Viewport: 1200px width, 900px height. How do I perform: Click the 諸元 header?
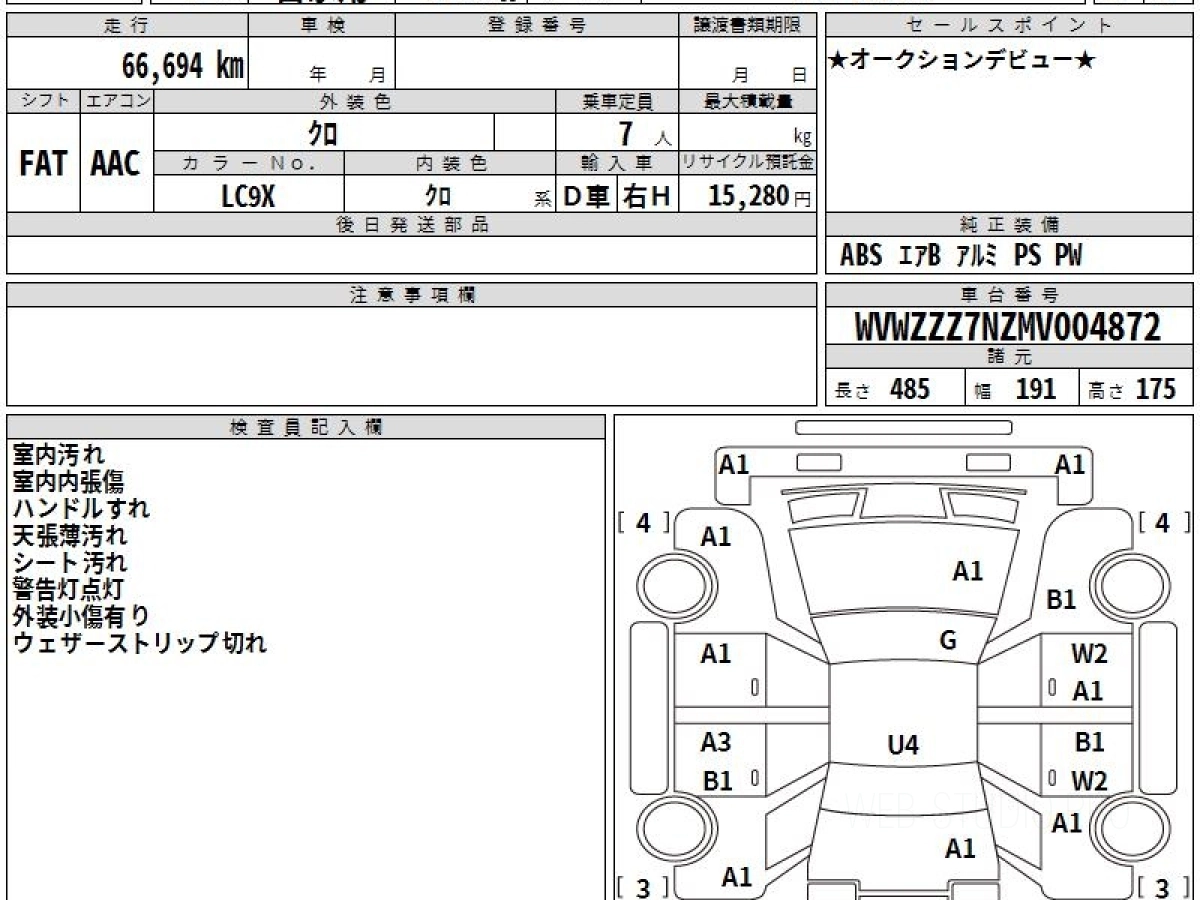coord(1010,357)
